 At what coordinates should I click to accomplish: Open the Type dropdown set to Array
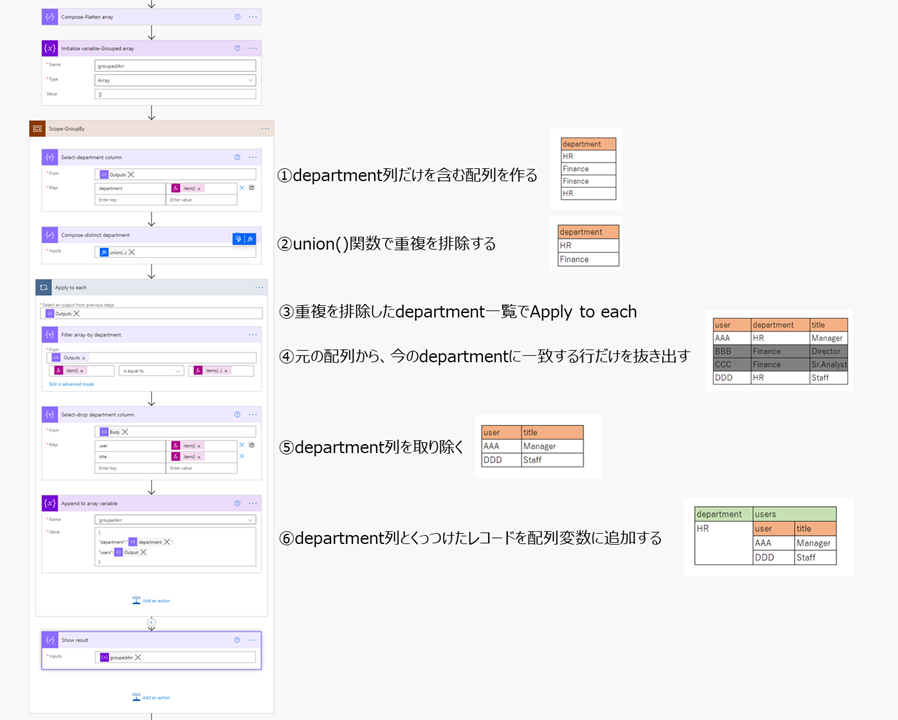pyautogui.click(x=175, y=80)
